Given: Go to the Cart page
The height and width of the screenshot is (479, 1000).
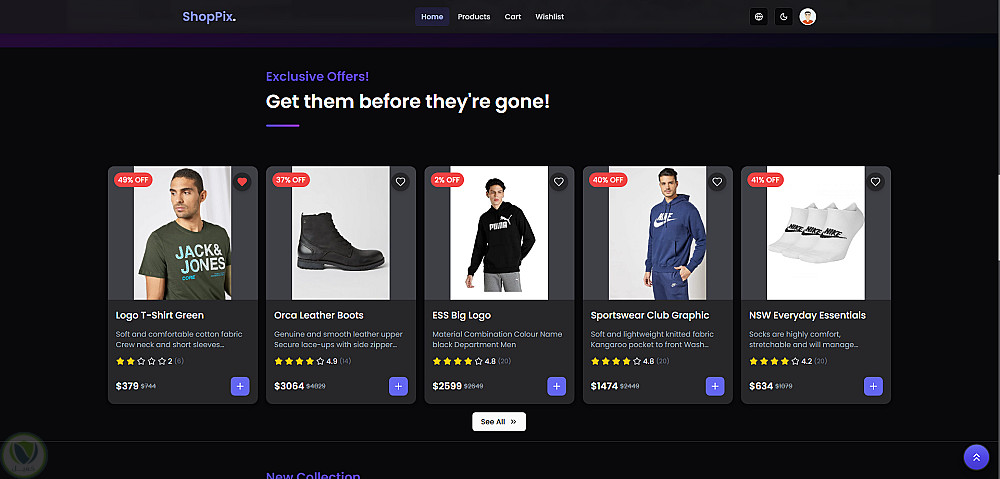Looking at the screenshot, I should click(x=513, y=17).
